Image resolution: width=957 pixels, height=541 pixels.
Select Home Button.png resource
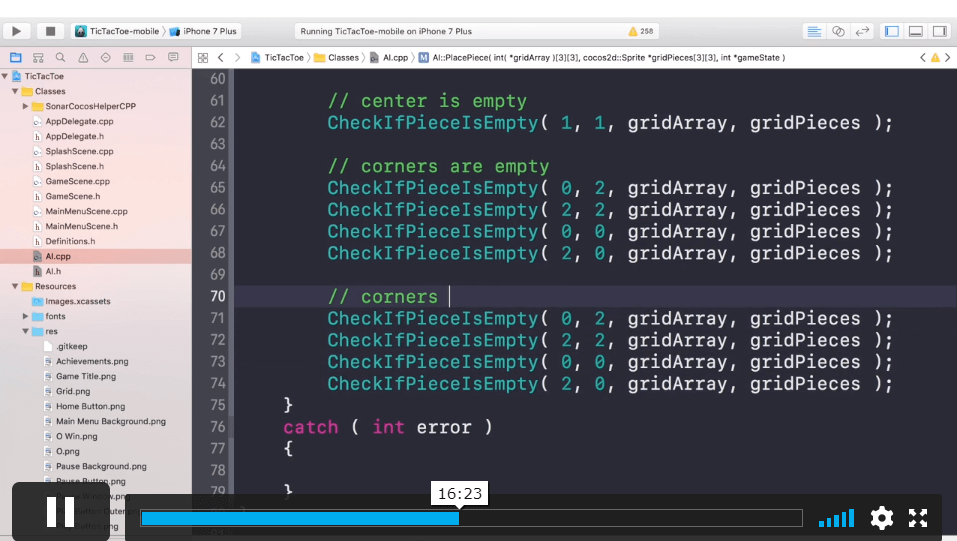click(90, 406)
